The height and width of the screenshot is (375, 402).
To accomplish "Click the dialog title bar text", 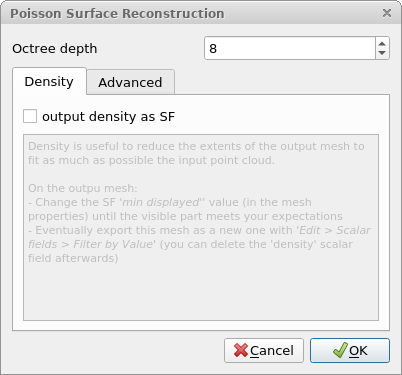I will 117,14.
